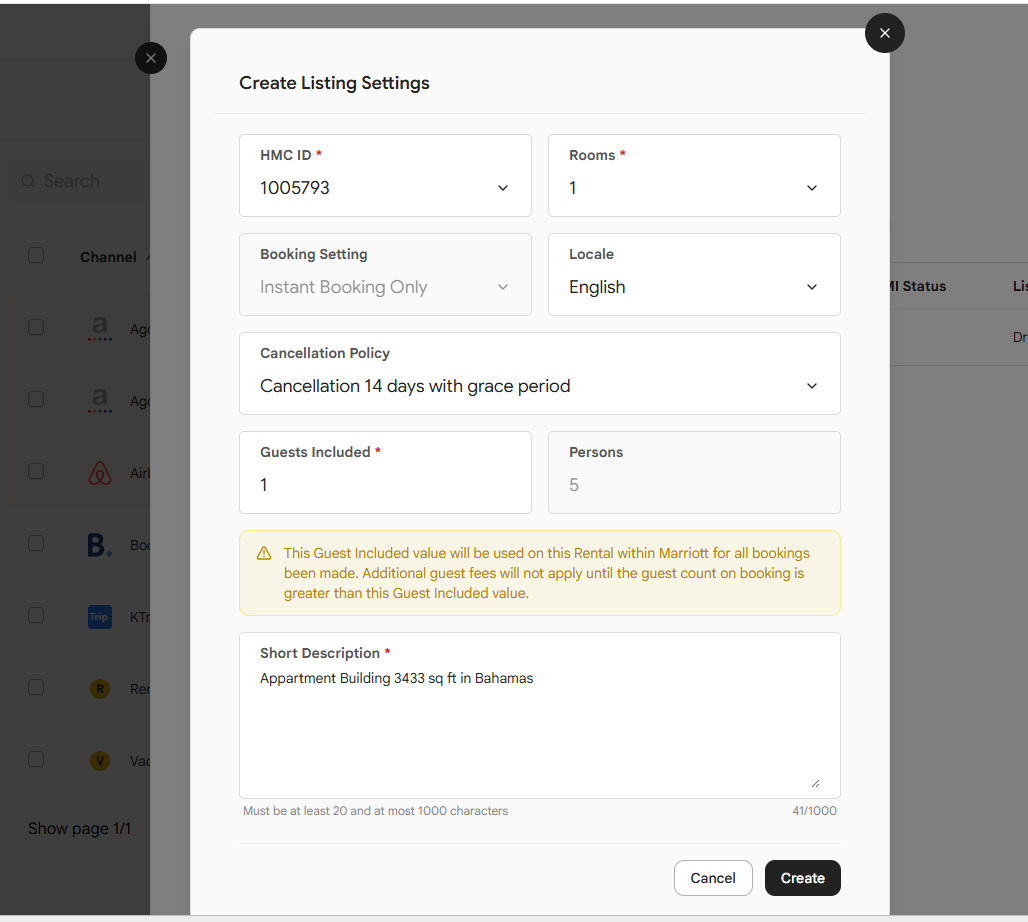This screenshot has height=922, width=1028.
Task: Check the Booking.com row checkbox
Action: click(36, 544)
